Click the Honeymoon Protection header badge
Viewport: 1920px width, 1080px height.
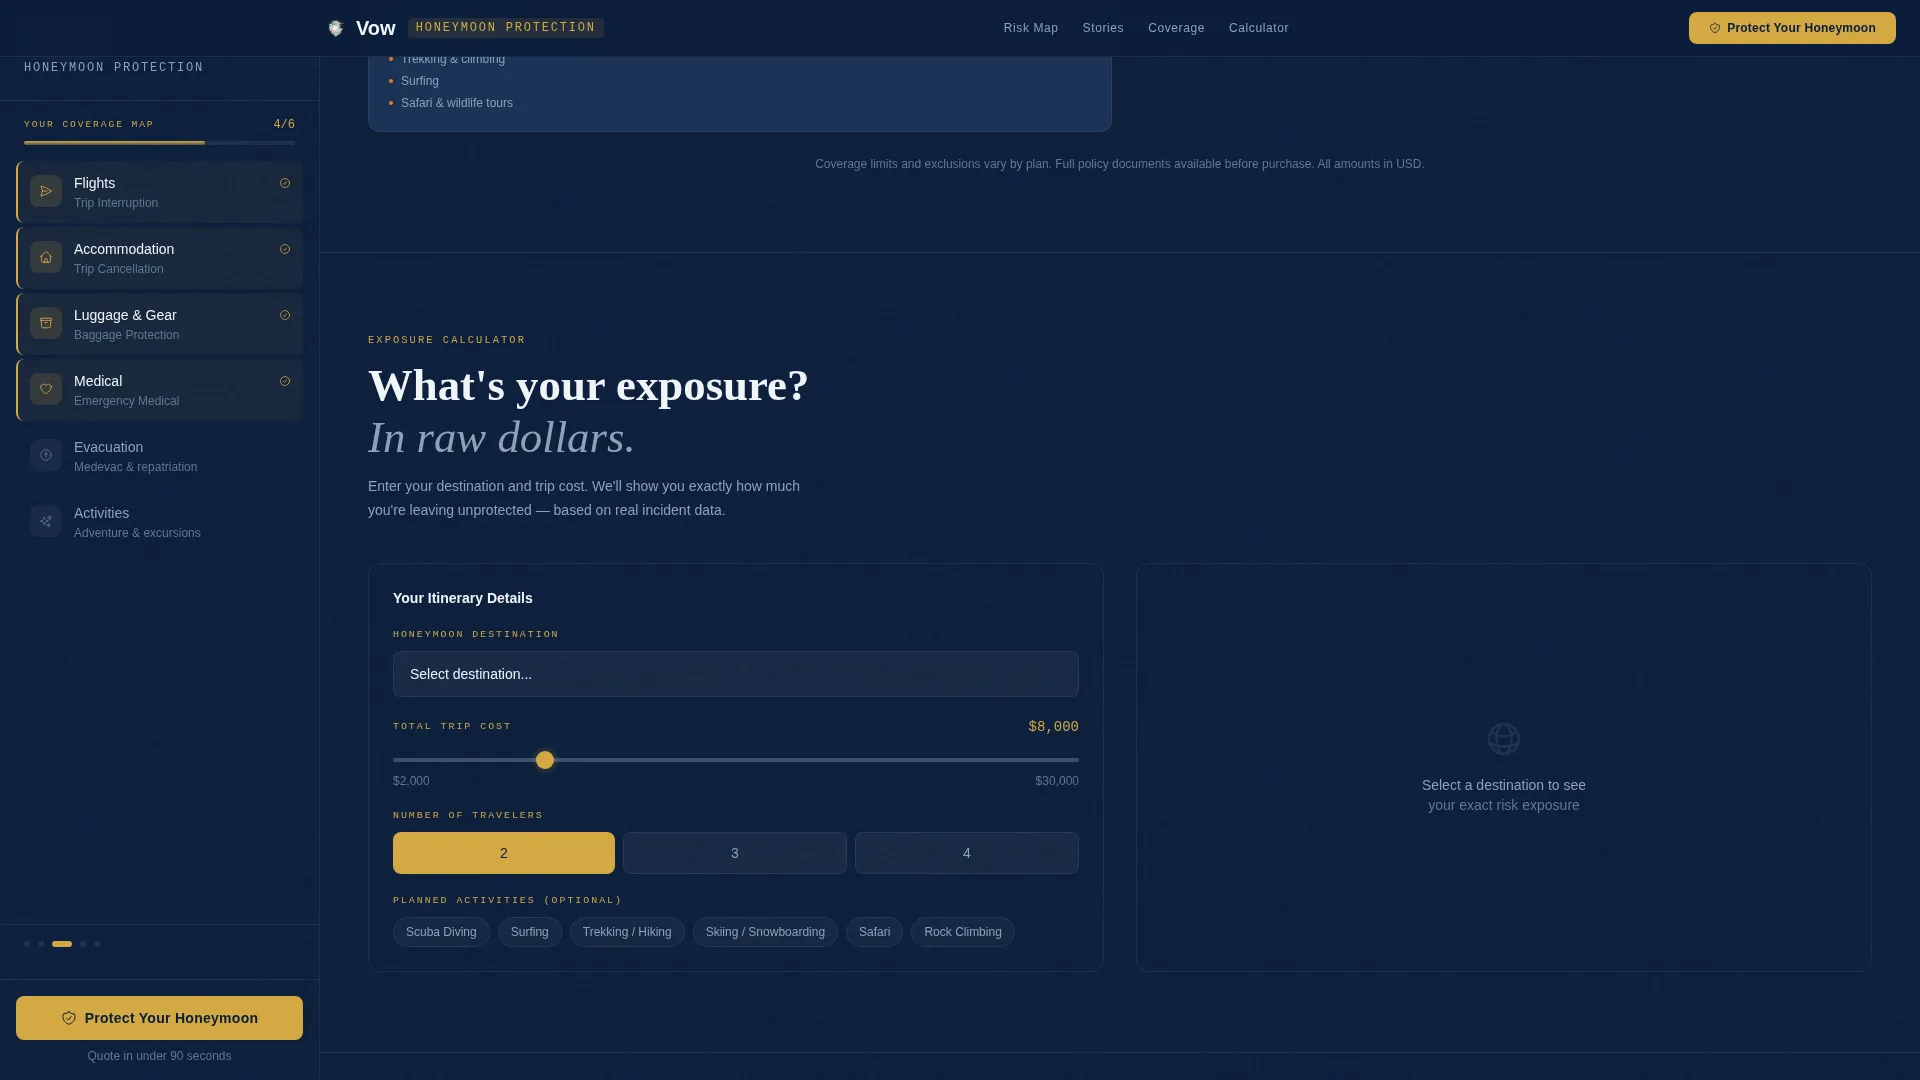506,28
